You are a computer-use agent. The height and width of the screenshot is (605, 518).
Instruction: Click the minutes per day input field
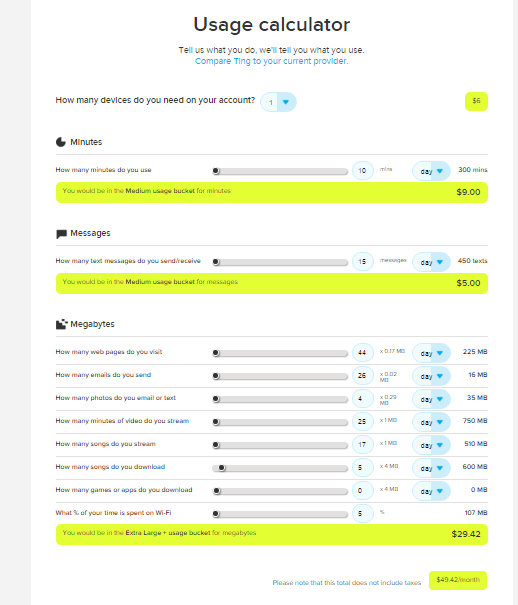[363, 171]
